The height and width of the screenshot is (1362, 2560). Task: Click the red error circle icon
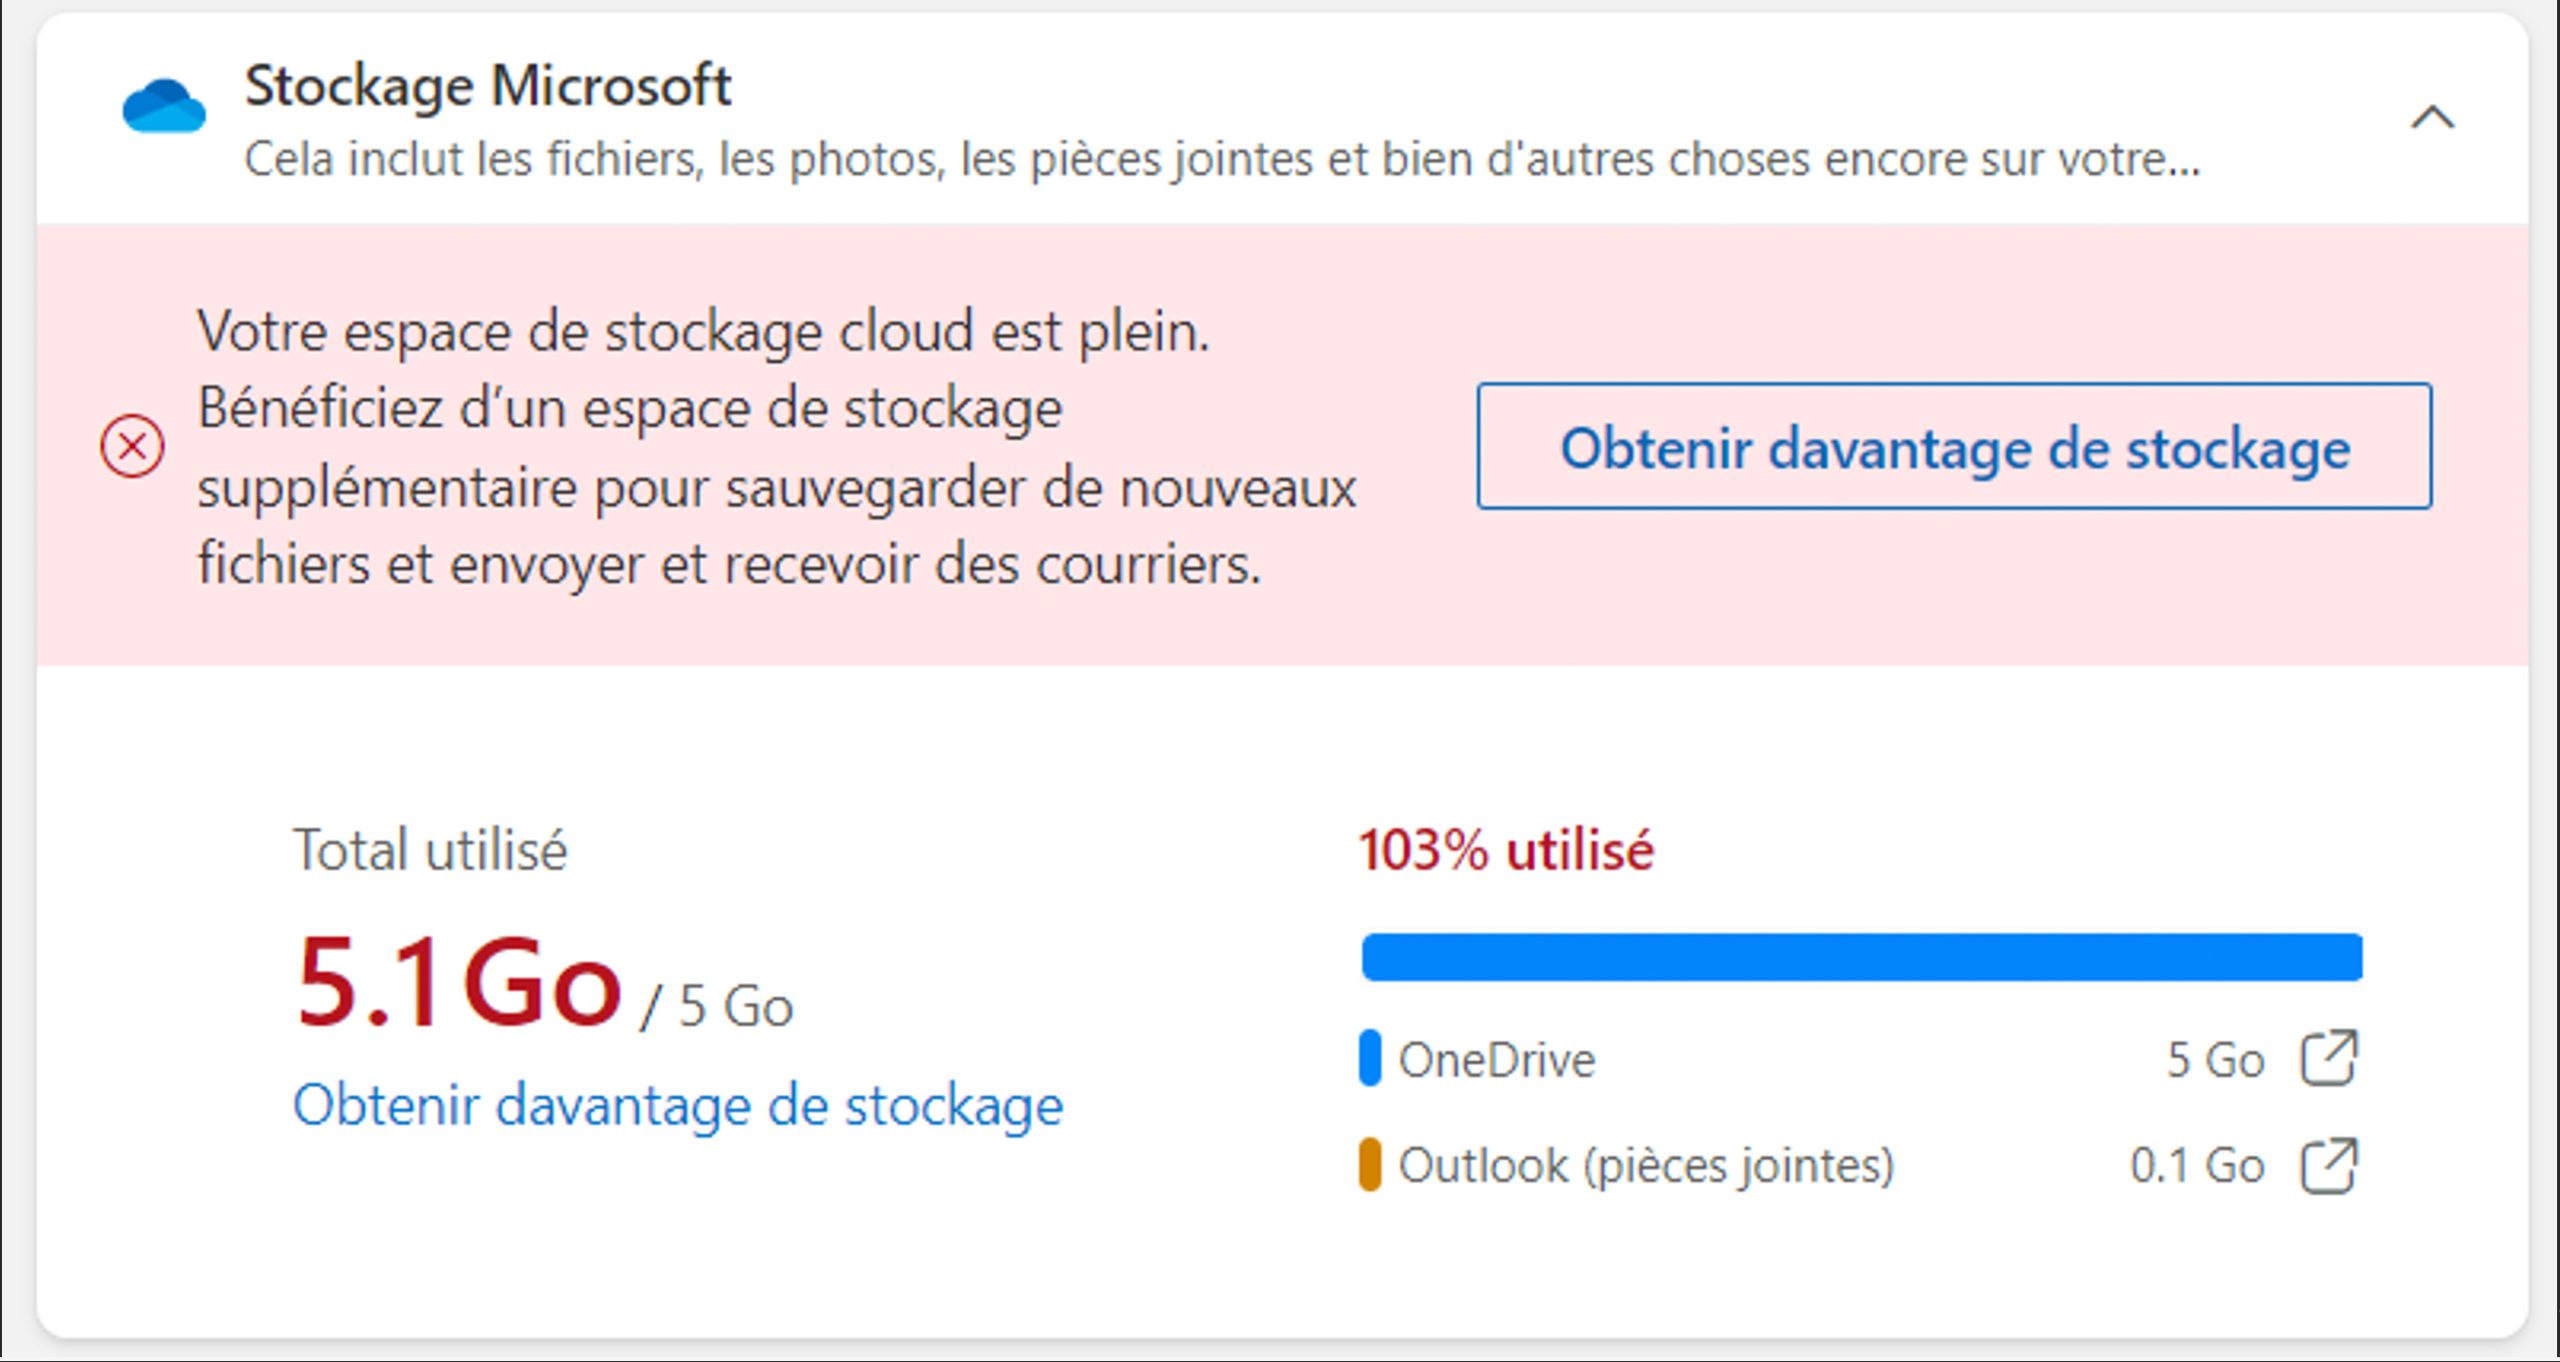pyautogui.click(x=132, y=446)
